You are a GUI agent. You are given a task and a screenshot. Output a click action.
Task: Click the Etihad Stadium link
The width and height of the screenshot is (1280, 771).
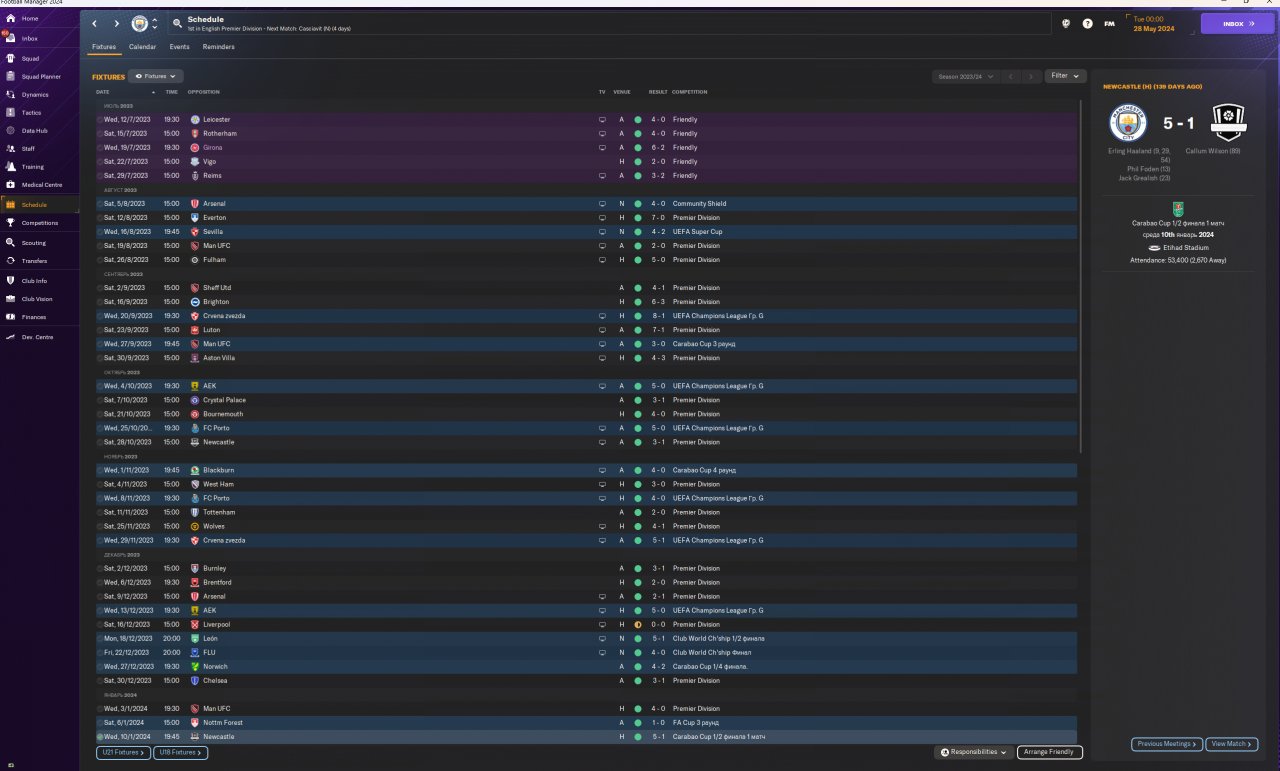click(1184, 247)
